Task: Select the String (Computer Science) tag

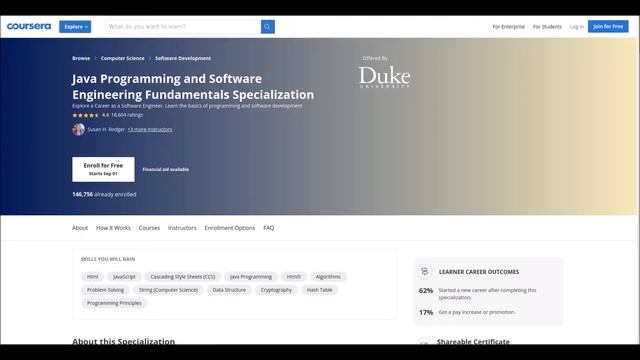Action: click(x=168, y=290)
